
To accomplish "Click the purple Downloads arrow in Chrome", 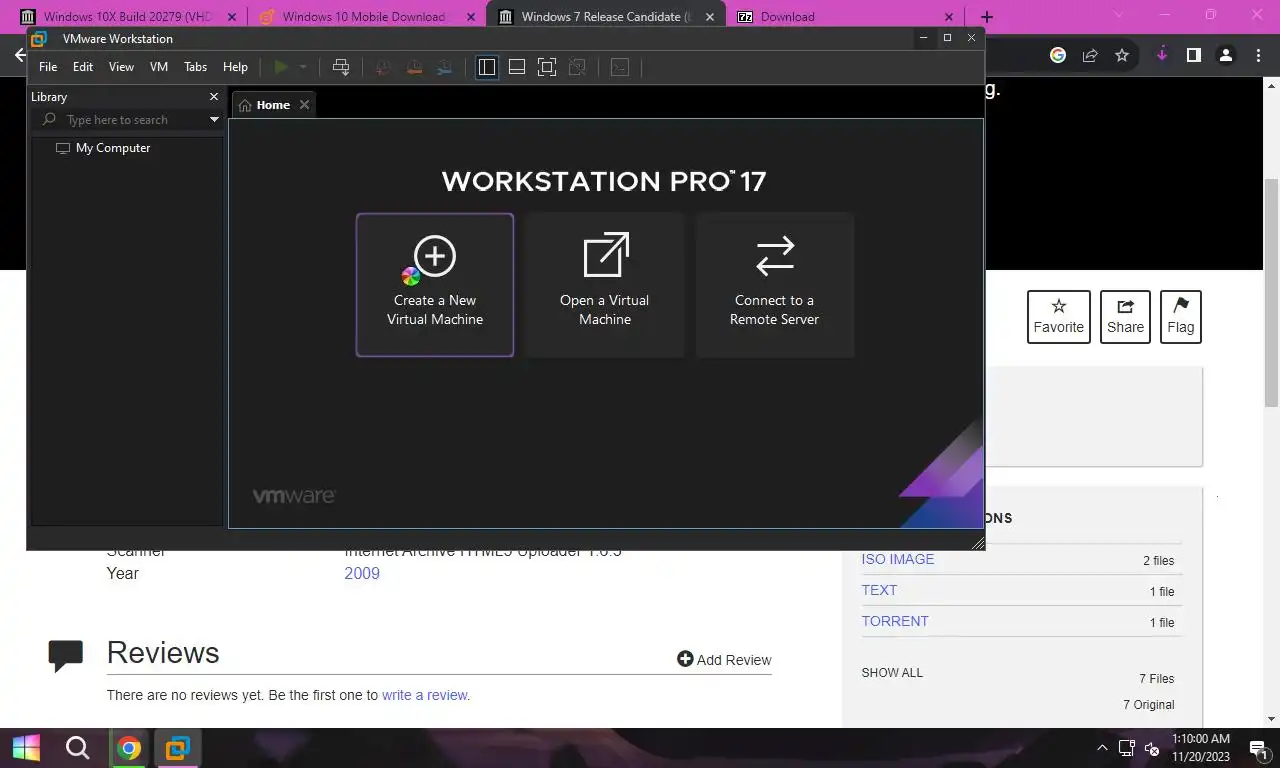I will click(1162, 55).
